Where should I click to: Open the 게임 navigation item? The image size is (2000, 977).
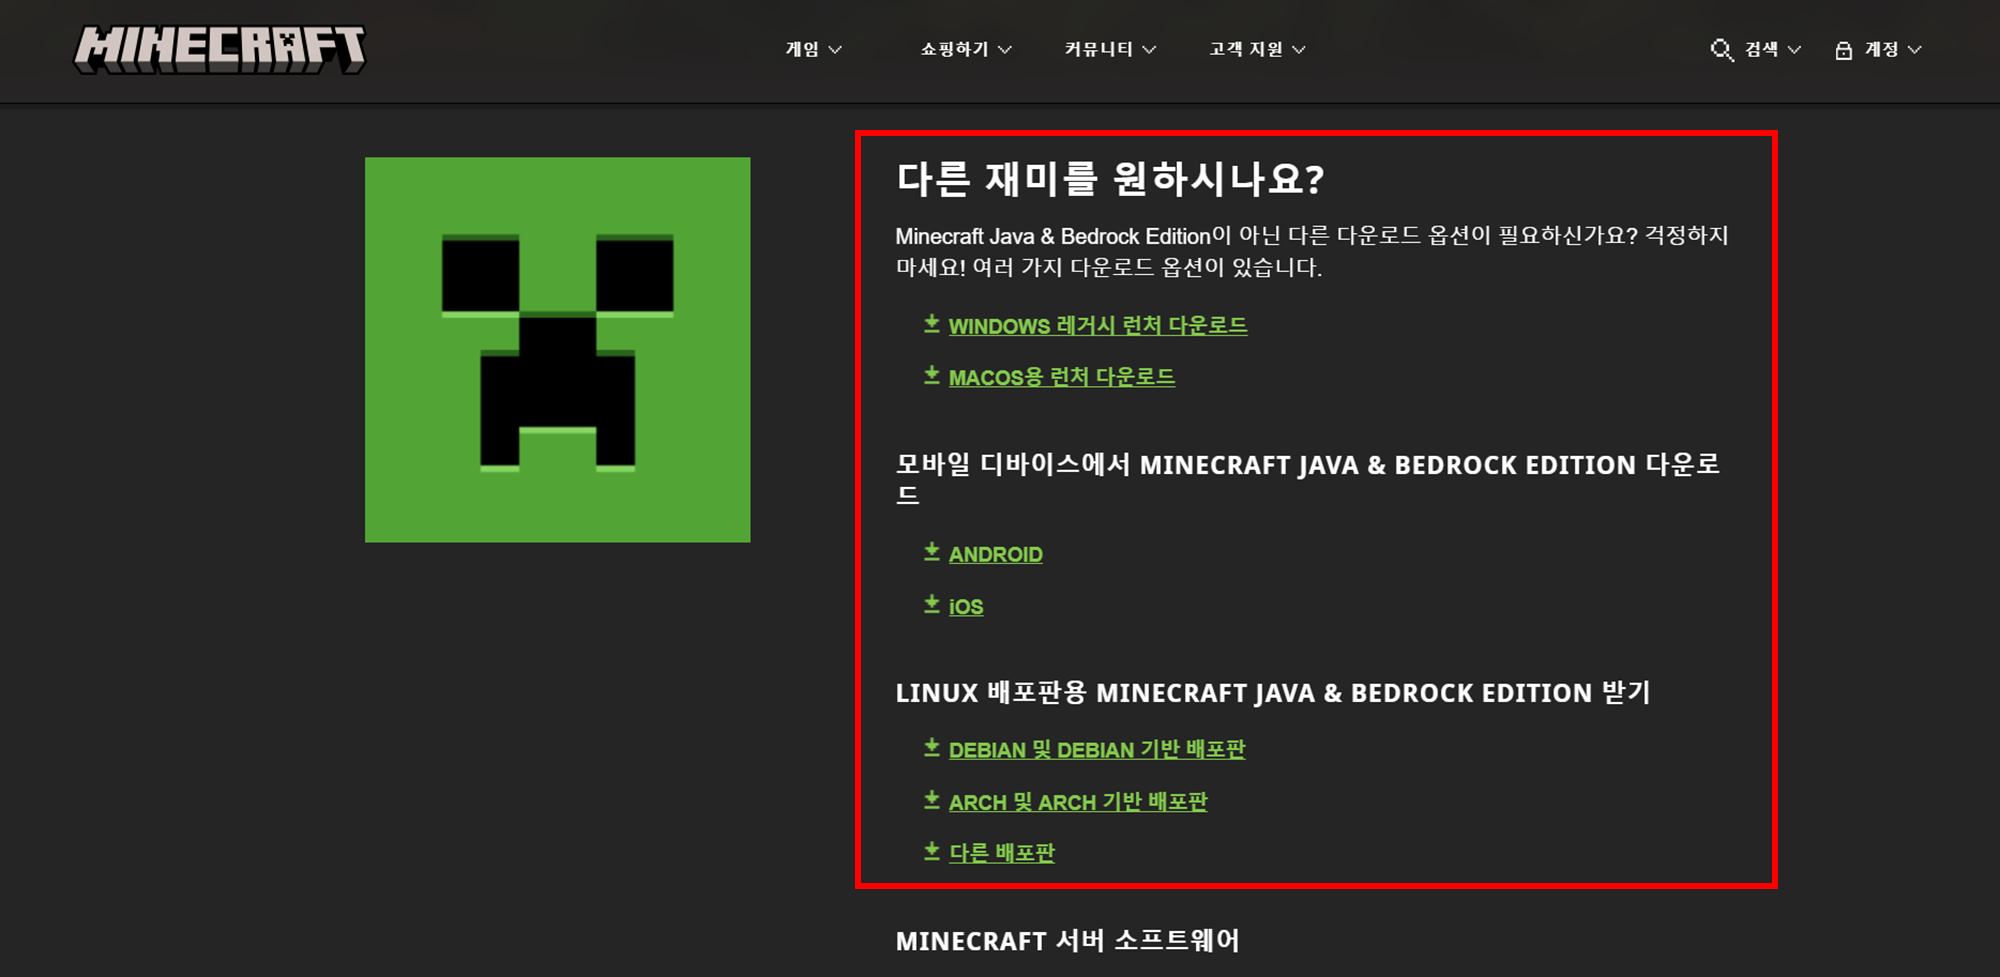802,50
